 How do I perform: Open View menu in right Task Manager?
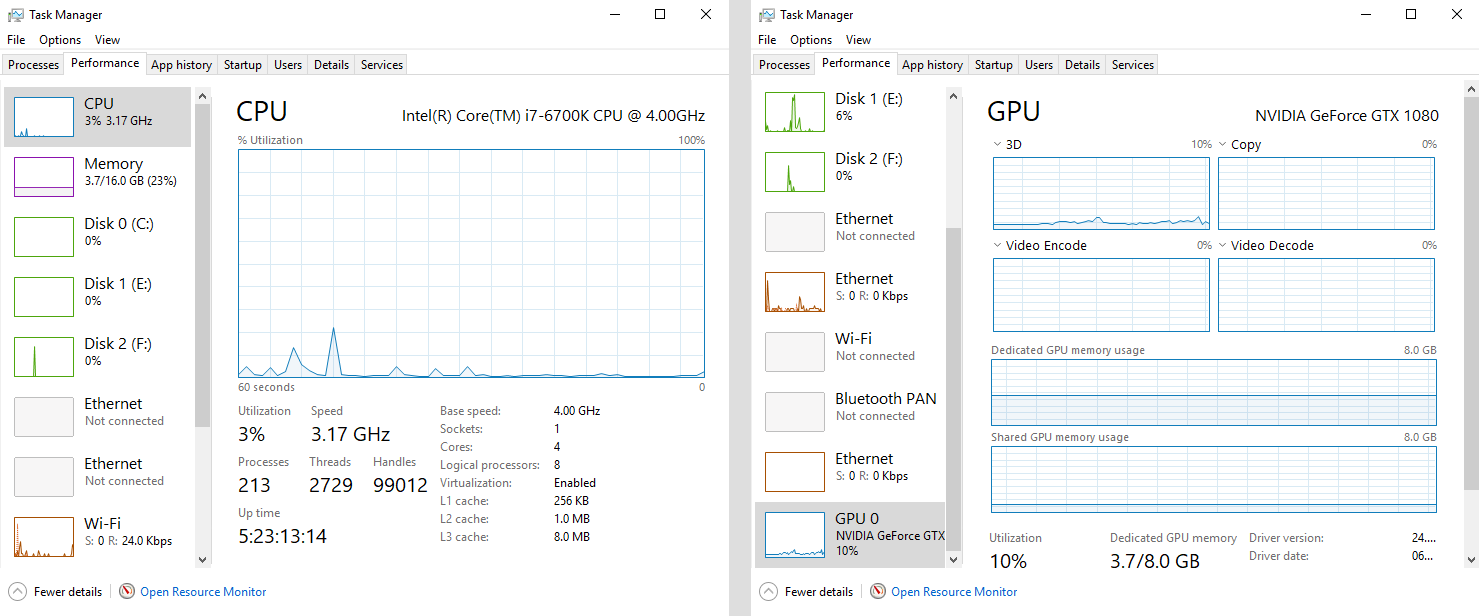pyautogui.click(x=858, y=40)
